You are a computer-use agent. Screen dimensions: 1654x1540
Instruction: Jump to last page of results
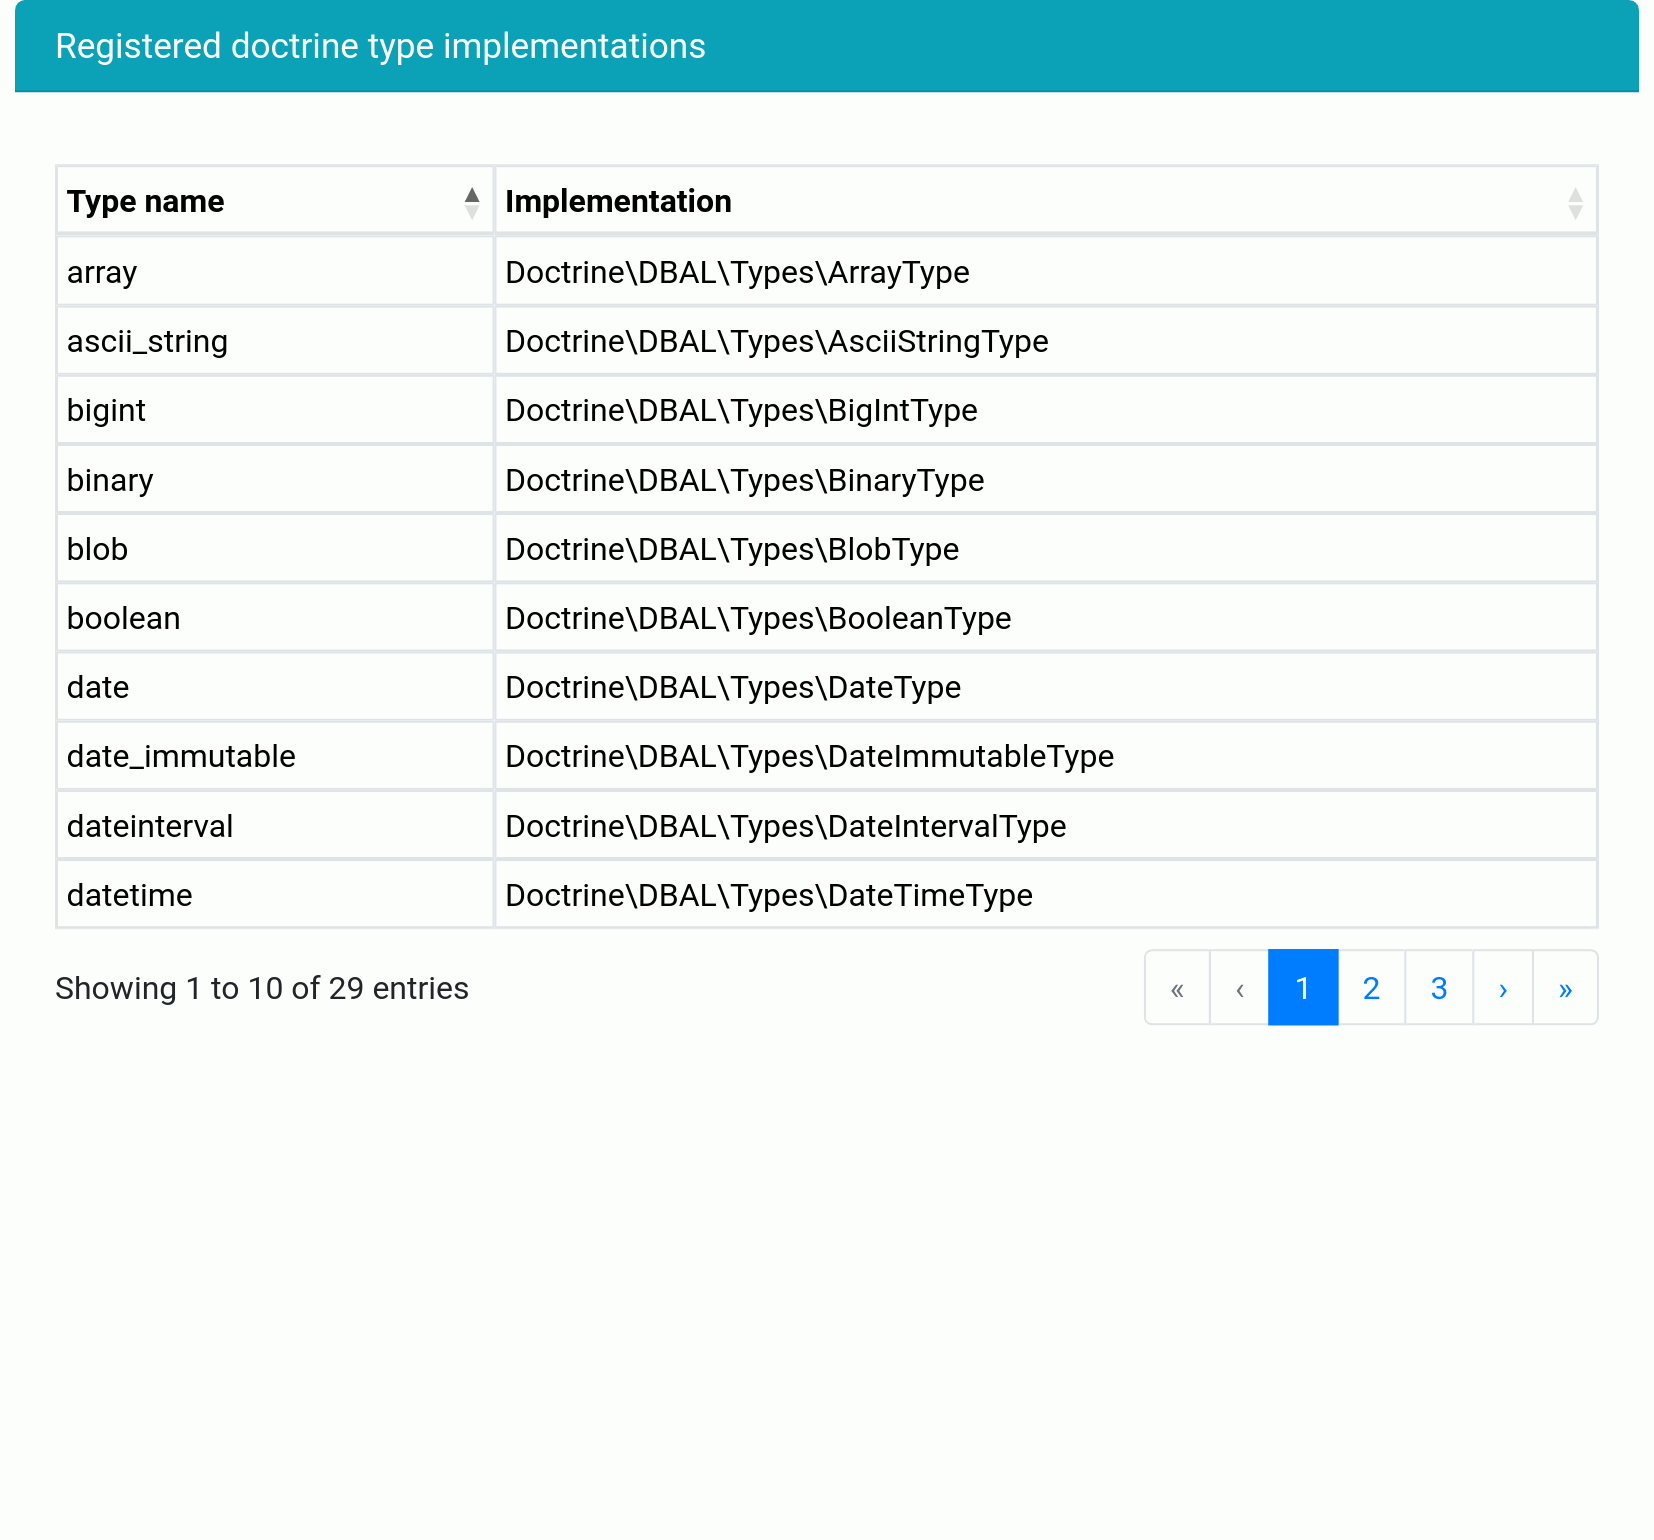coord(1565,988)
